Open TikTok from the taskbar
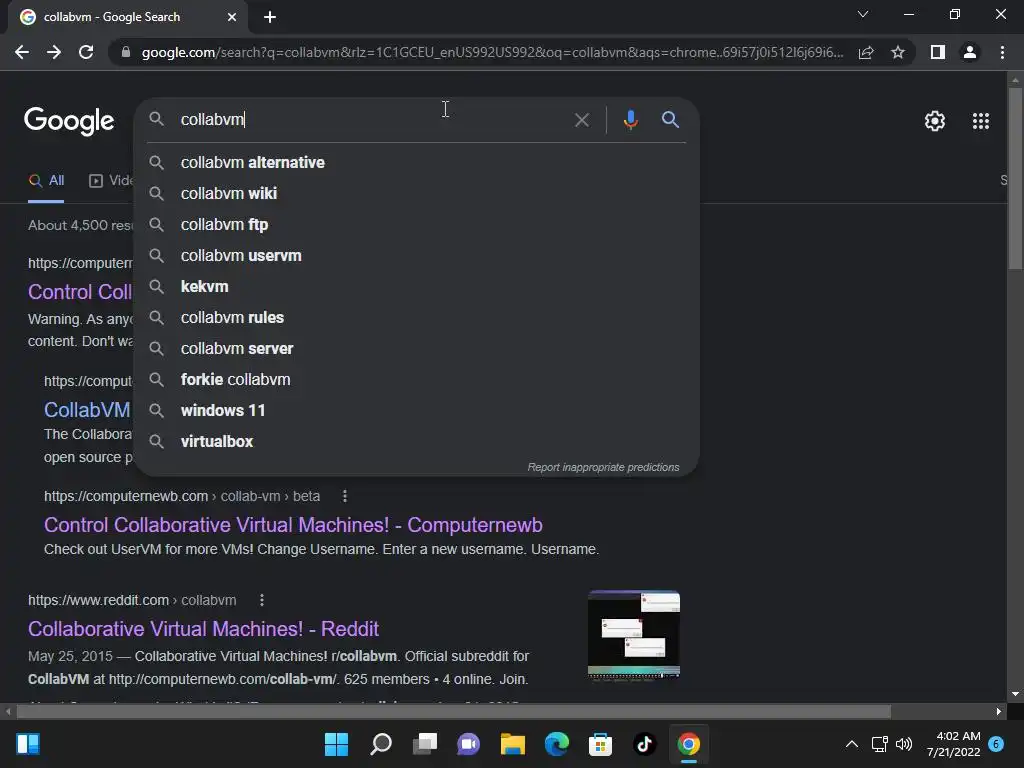This screenshot has width=1024, height=768. pyautogui.click(x=645, y=744)
